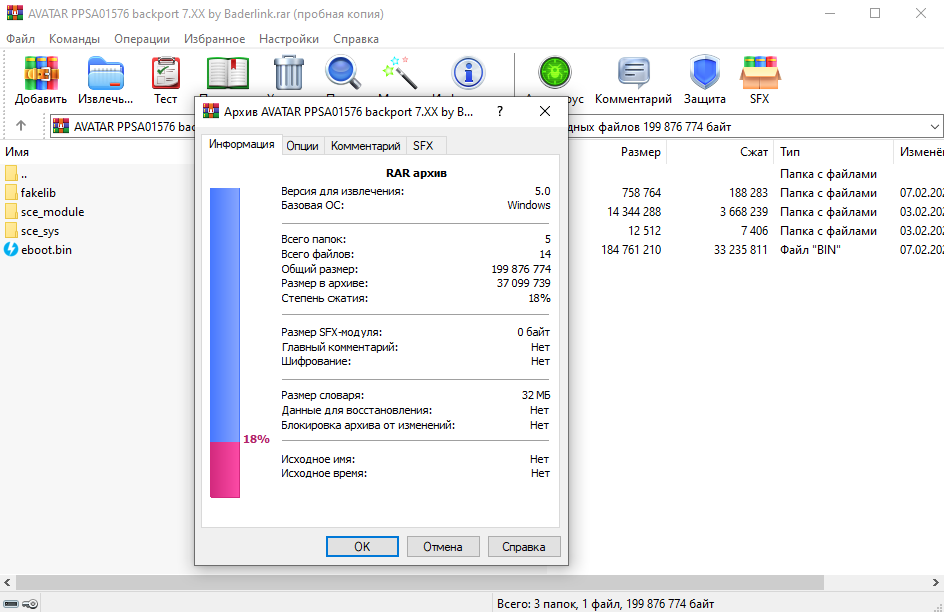Click the packed value 7 406
Image resolution: width=944 pixels, height=612 pixels.
point(754,231)
